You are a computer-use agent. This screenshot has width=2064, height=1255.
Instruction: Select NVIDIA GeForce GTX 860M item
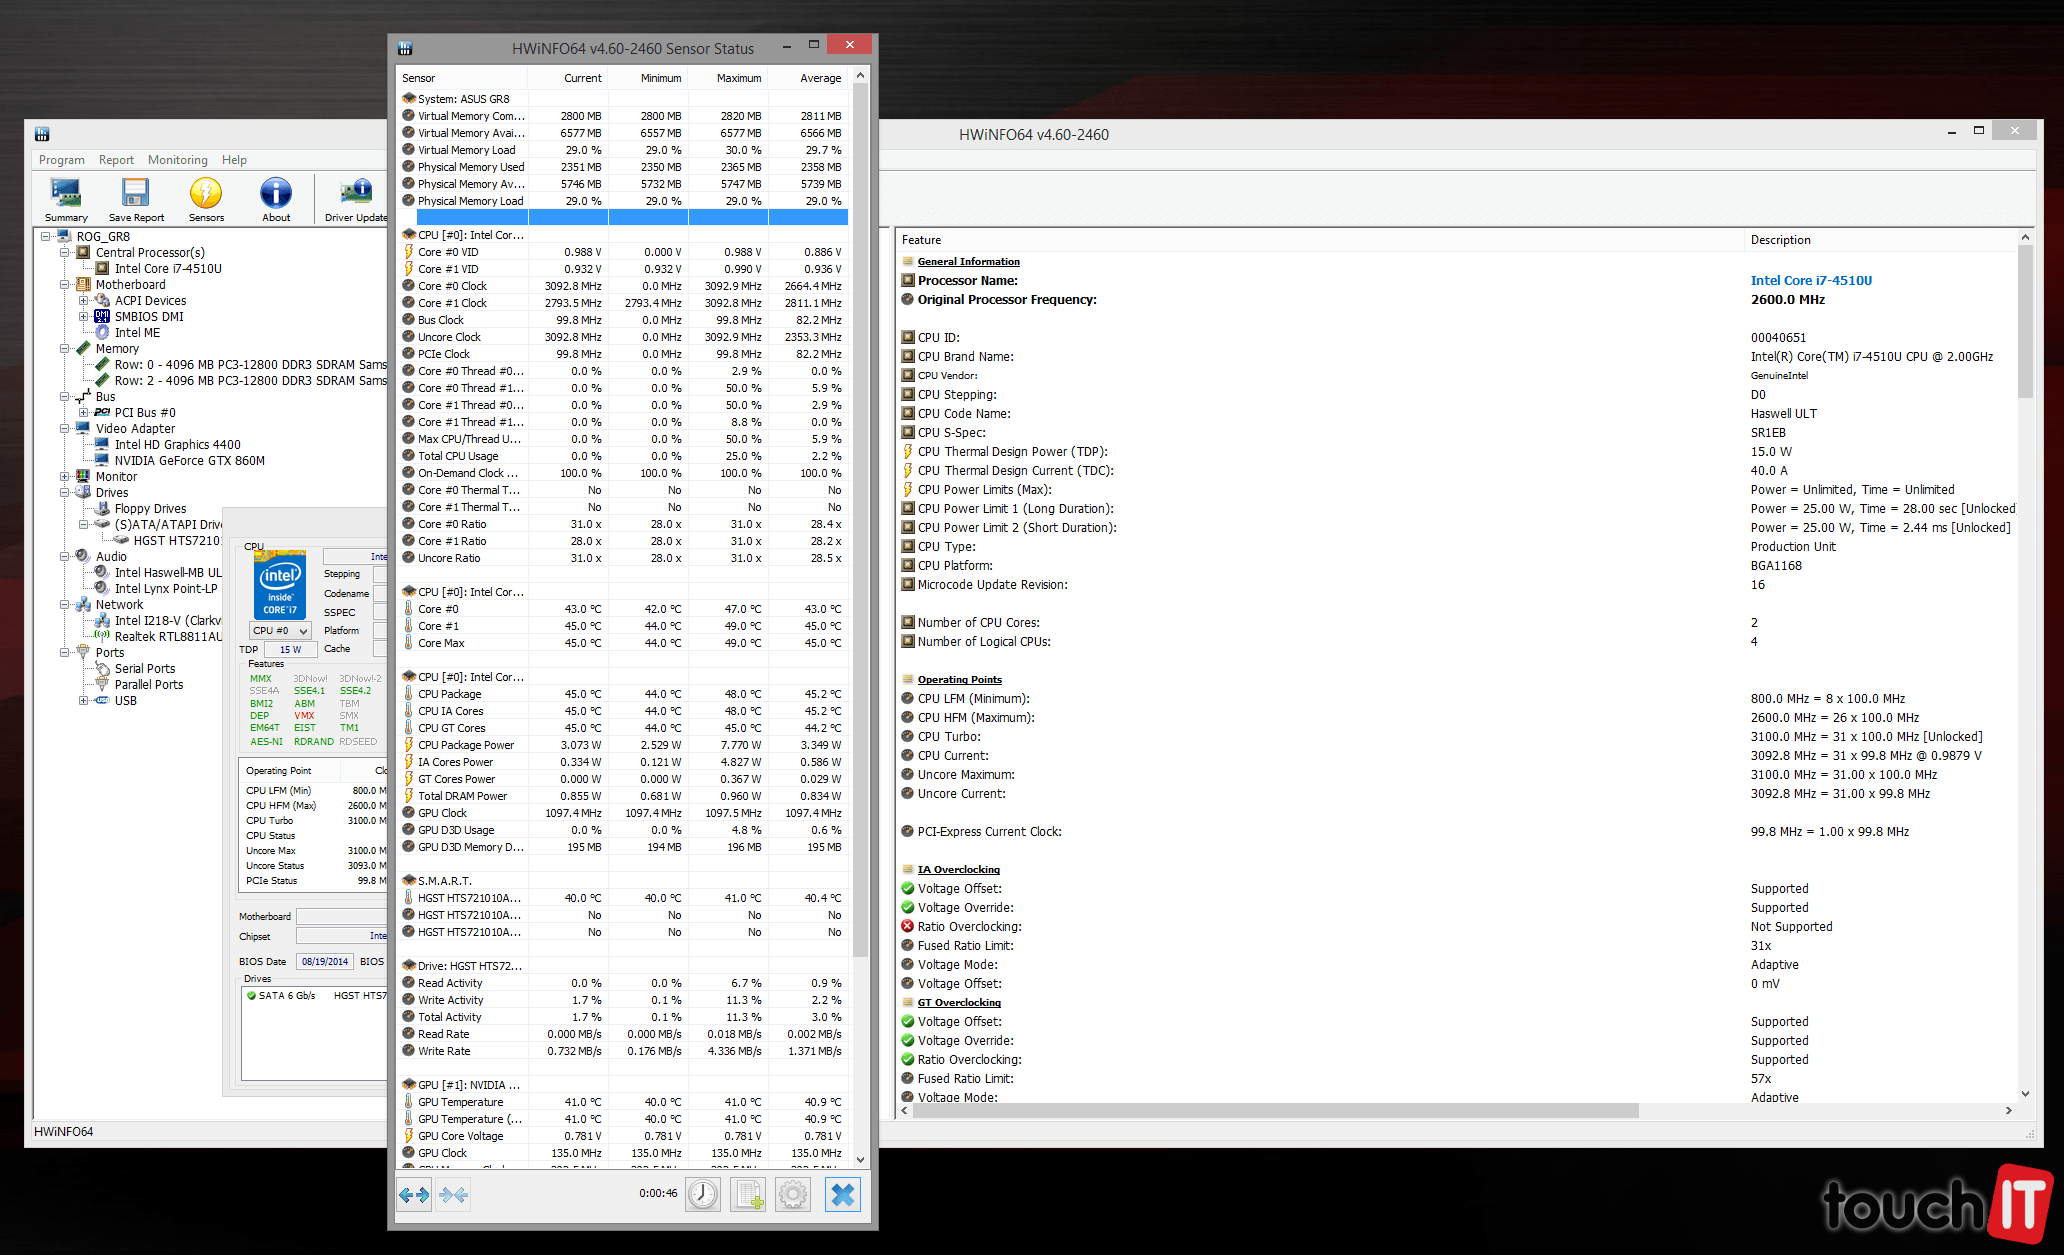point(189,461)
